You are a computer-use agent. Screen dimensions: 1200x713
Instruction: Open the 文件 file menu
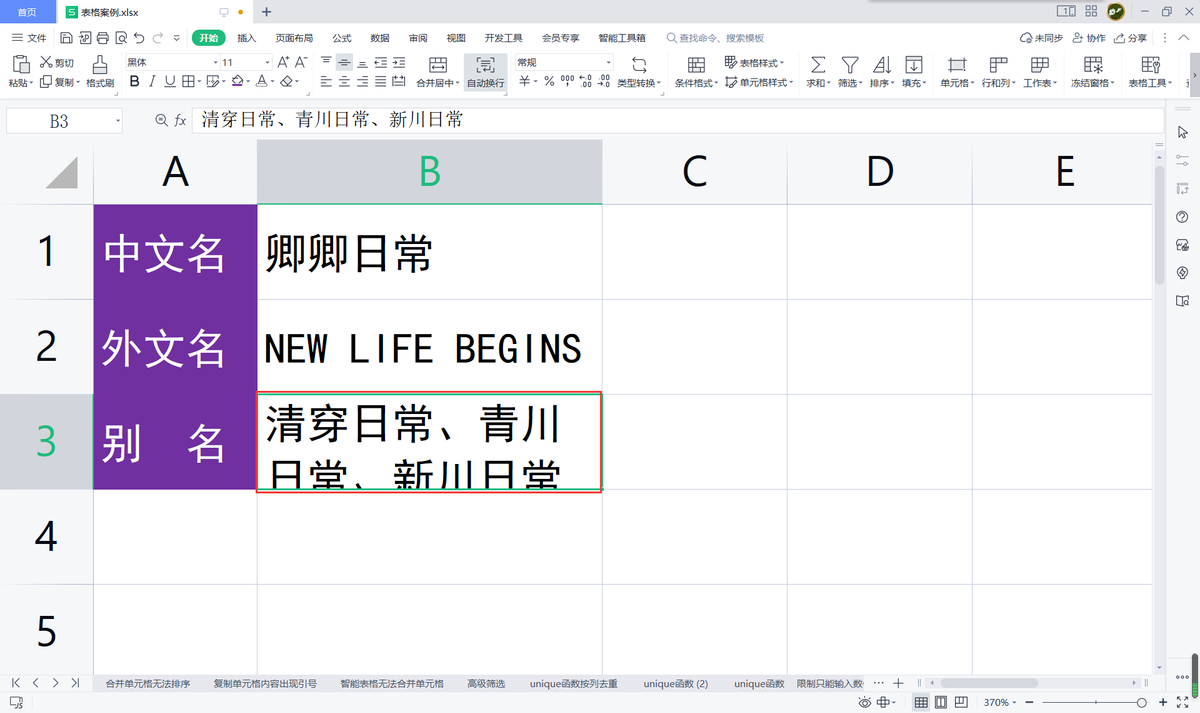[29, 38]
